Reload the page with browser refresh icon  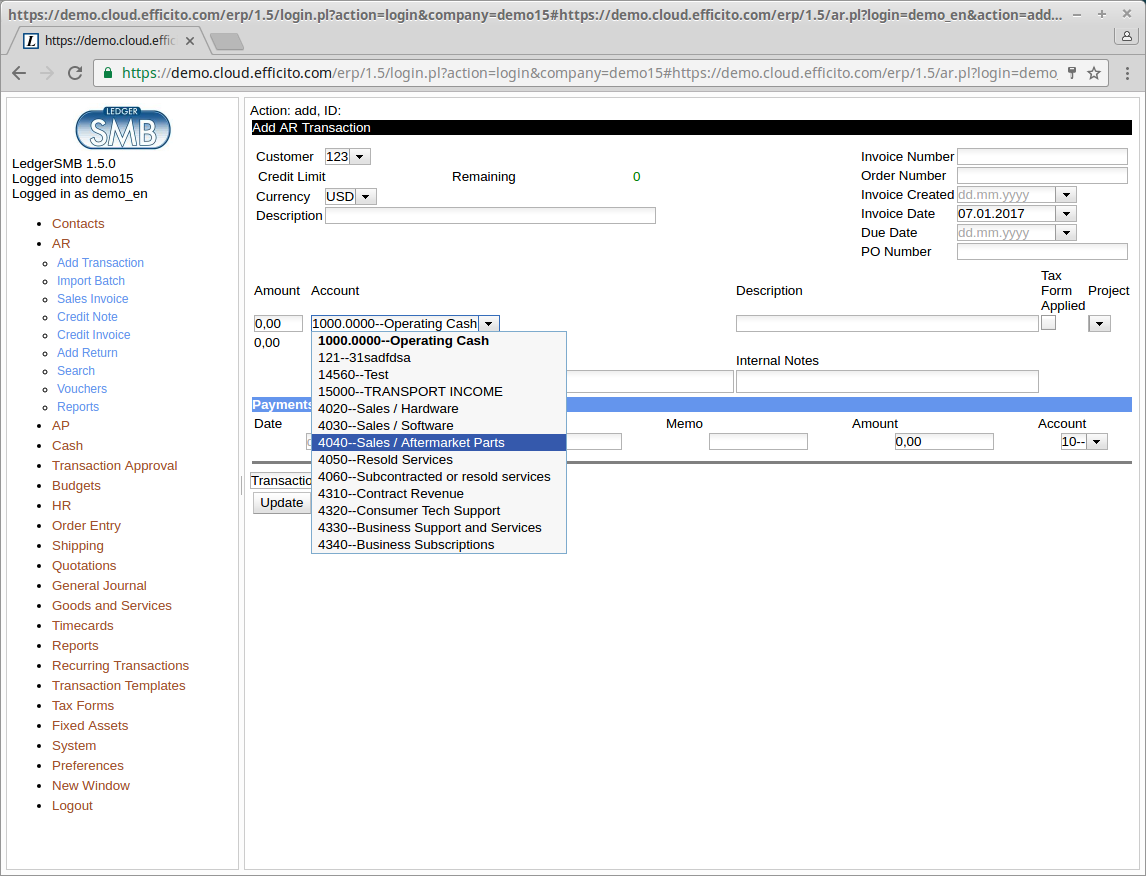pos(75,73)
